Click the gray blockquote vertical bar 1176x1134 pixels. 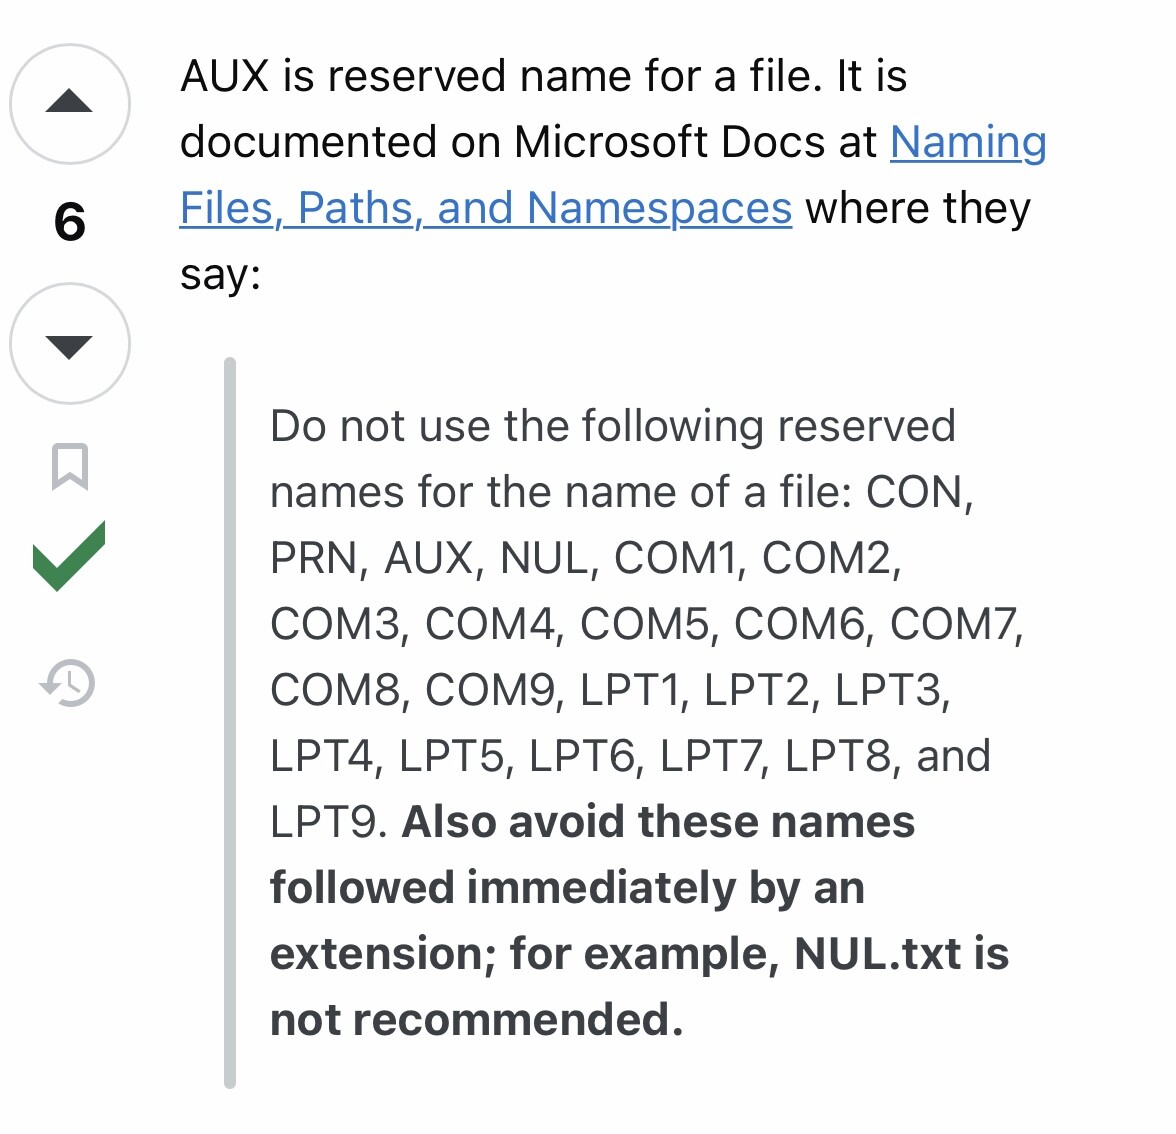[x=230, y=722]
